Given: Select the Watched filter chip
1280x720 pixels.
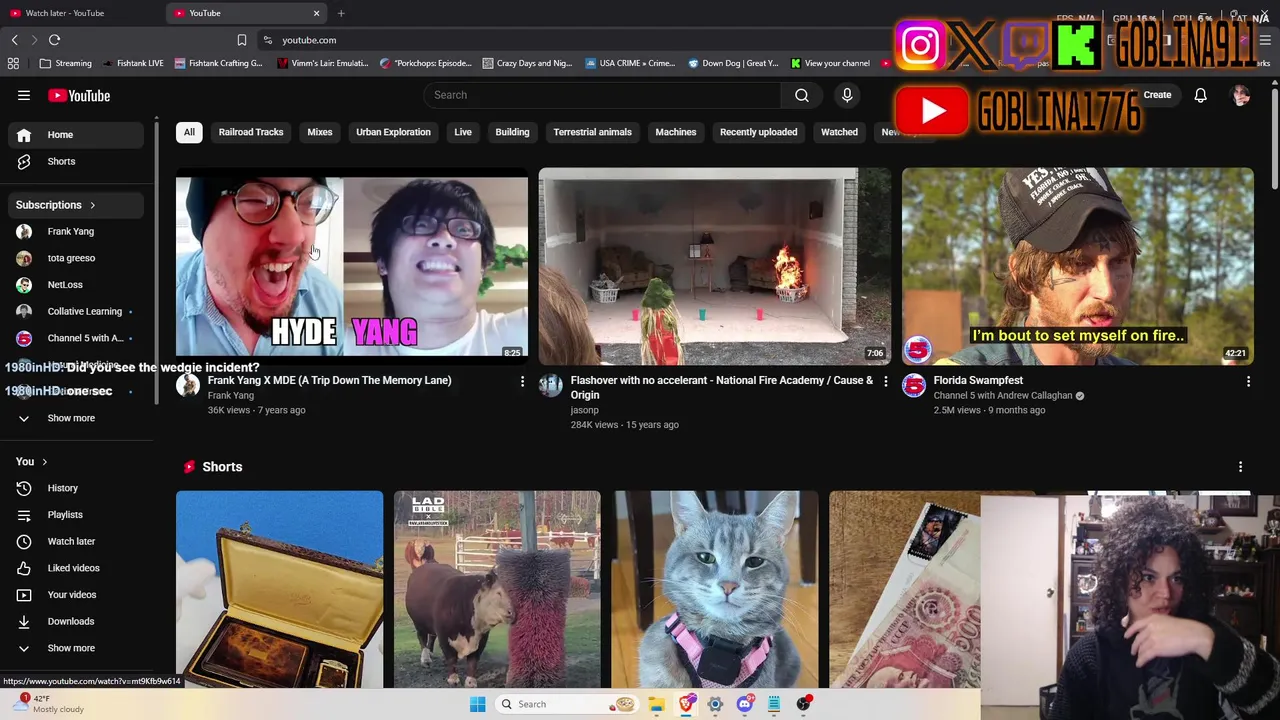Looking at the screenshot, I should click(x=839, y=132).
